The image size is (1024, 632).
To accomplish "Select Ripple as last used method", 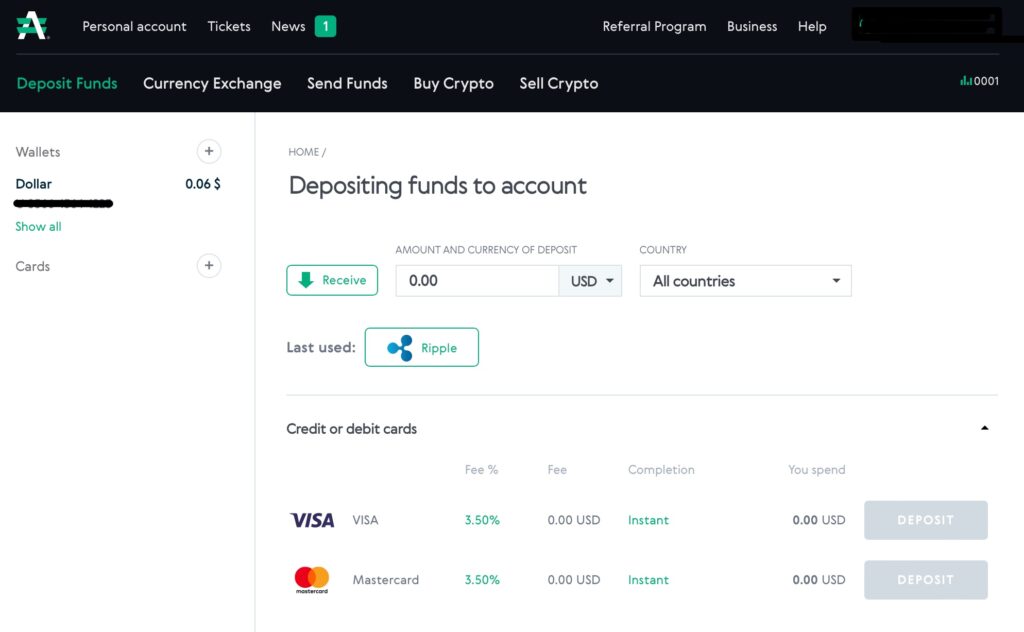I will [421, 348].
